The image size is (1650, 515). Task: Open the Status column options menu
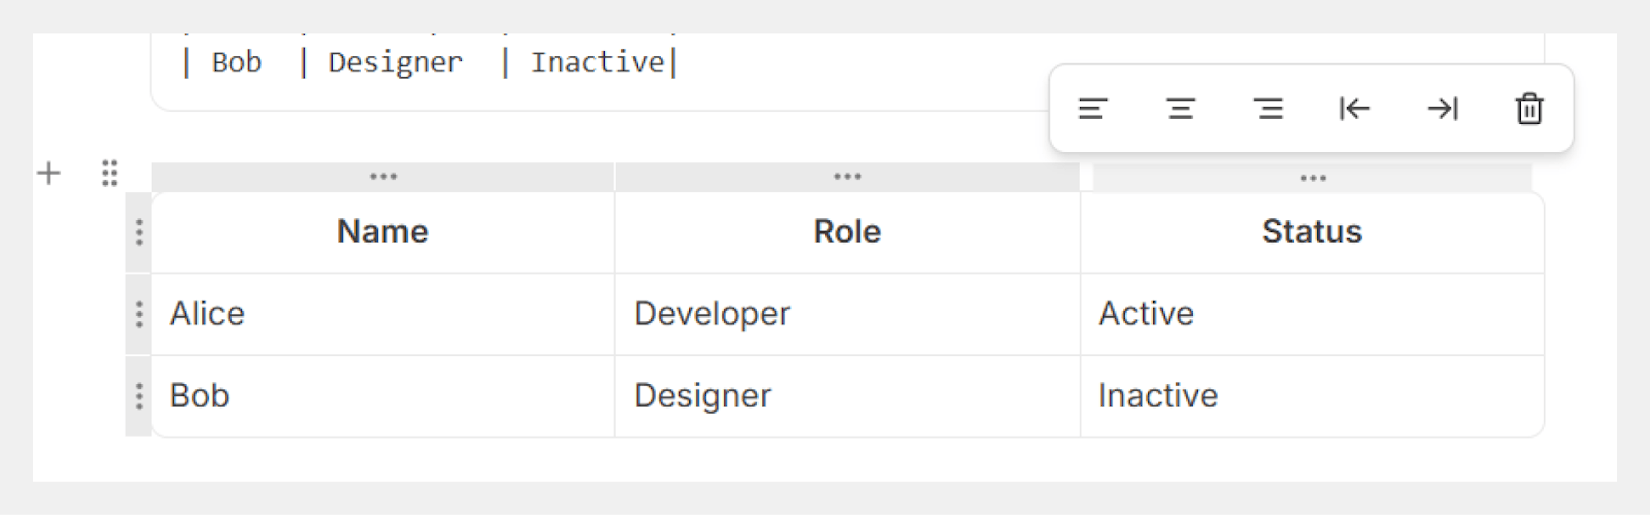(x=1312, y=178)
